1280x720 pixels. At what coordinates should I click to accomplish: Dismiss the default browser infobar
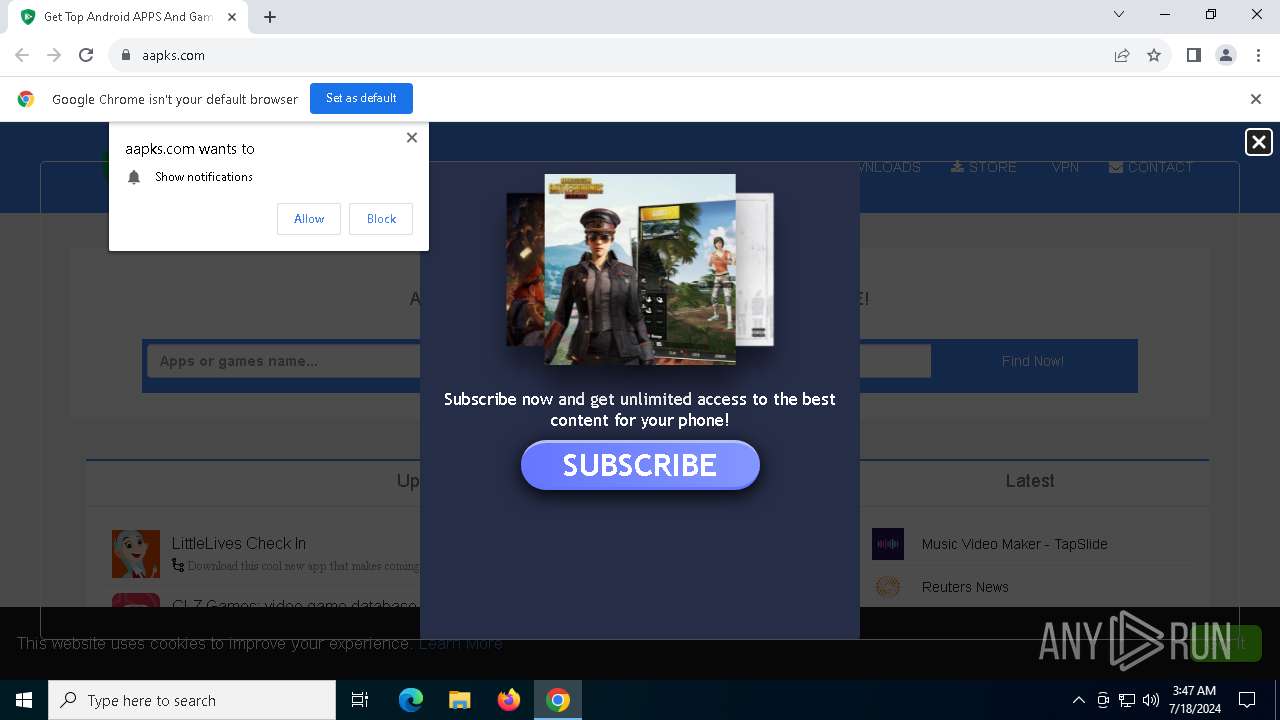pyautogui.click(x=1256, y=99)
